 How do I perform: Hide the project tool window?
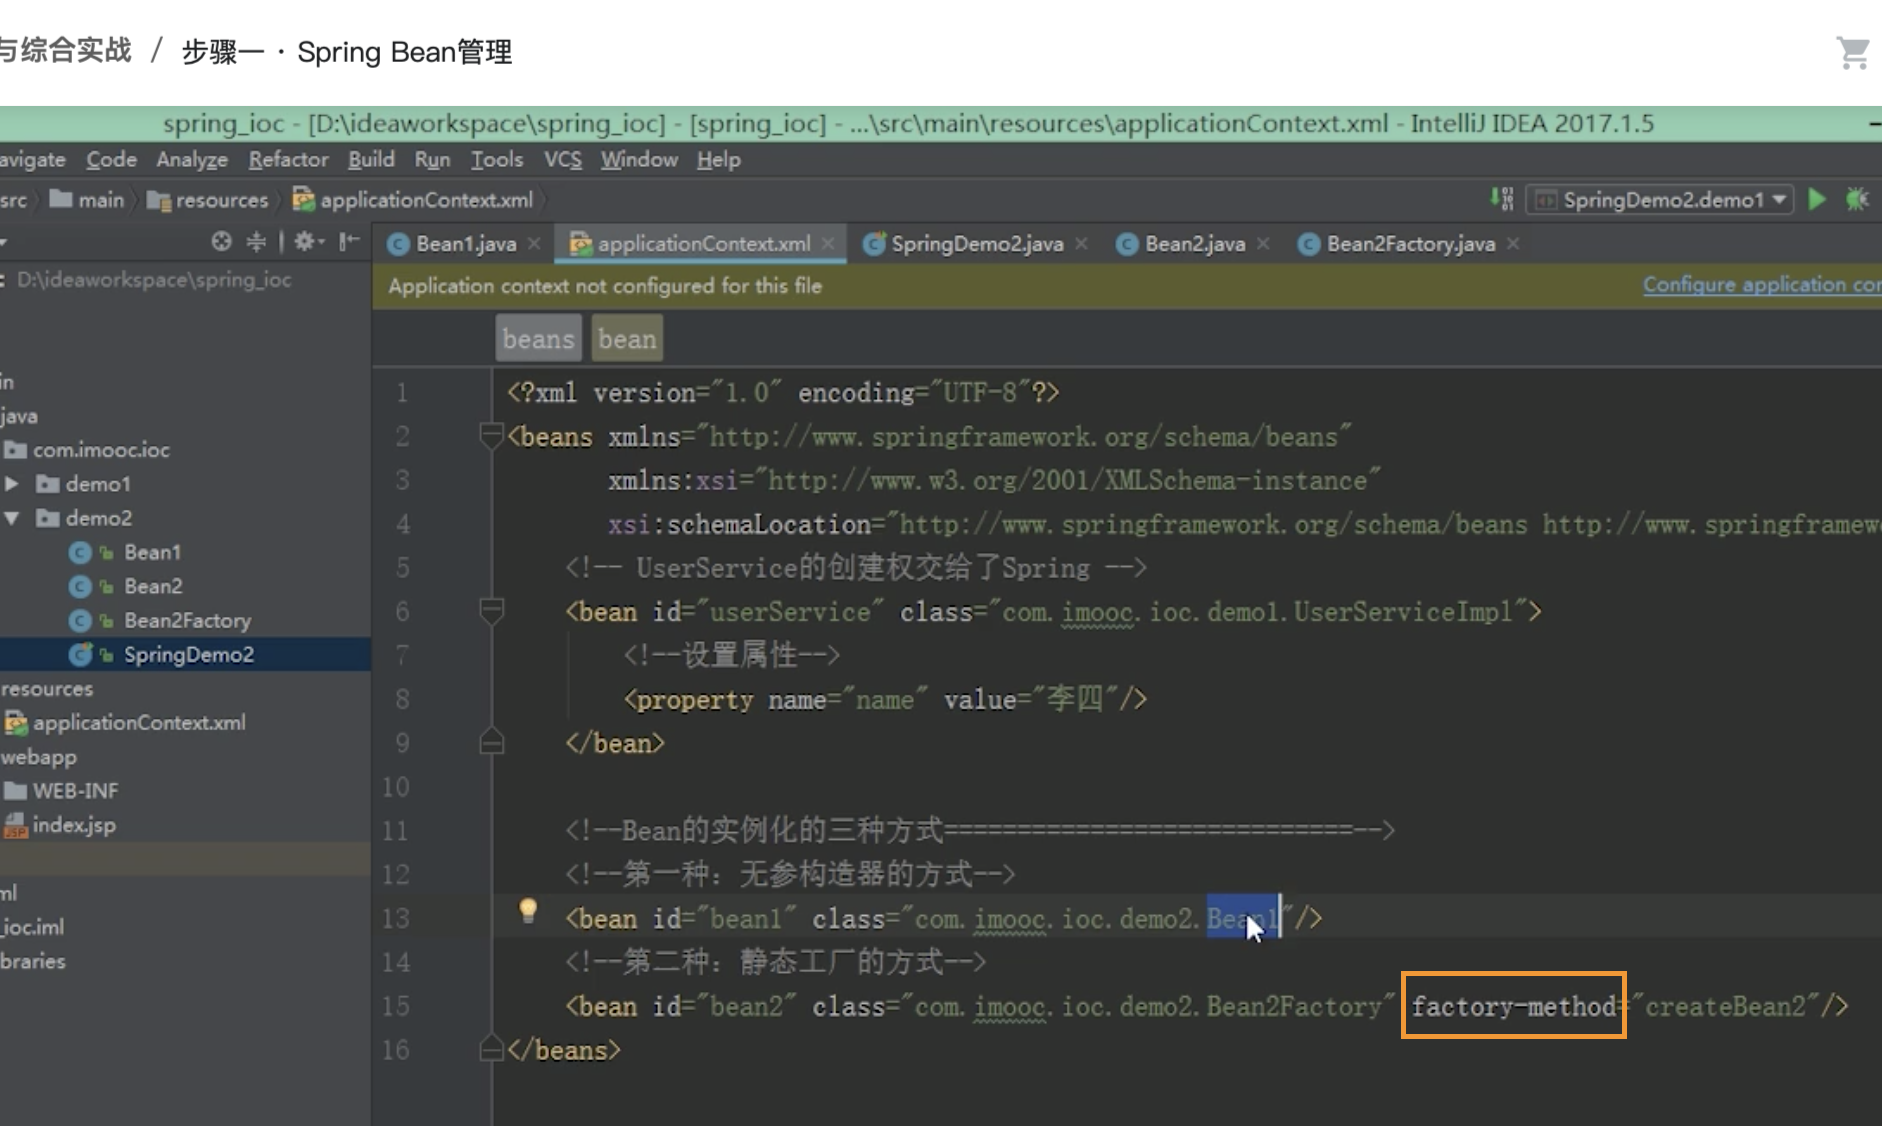pyautogui.click(x=349, y=242)
